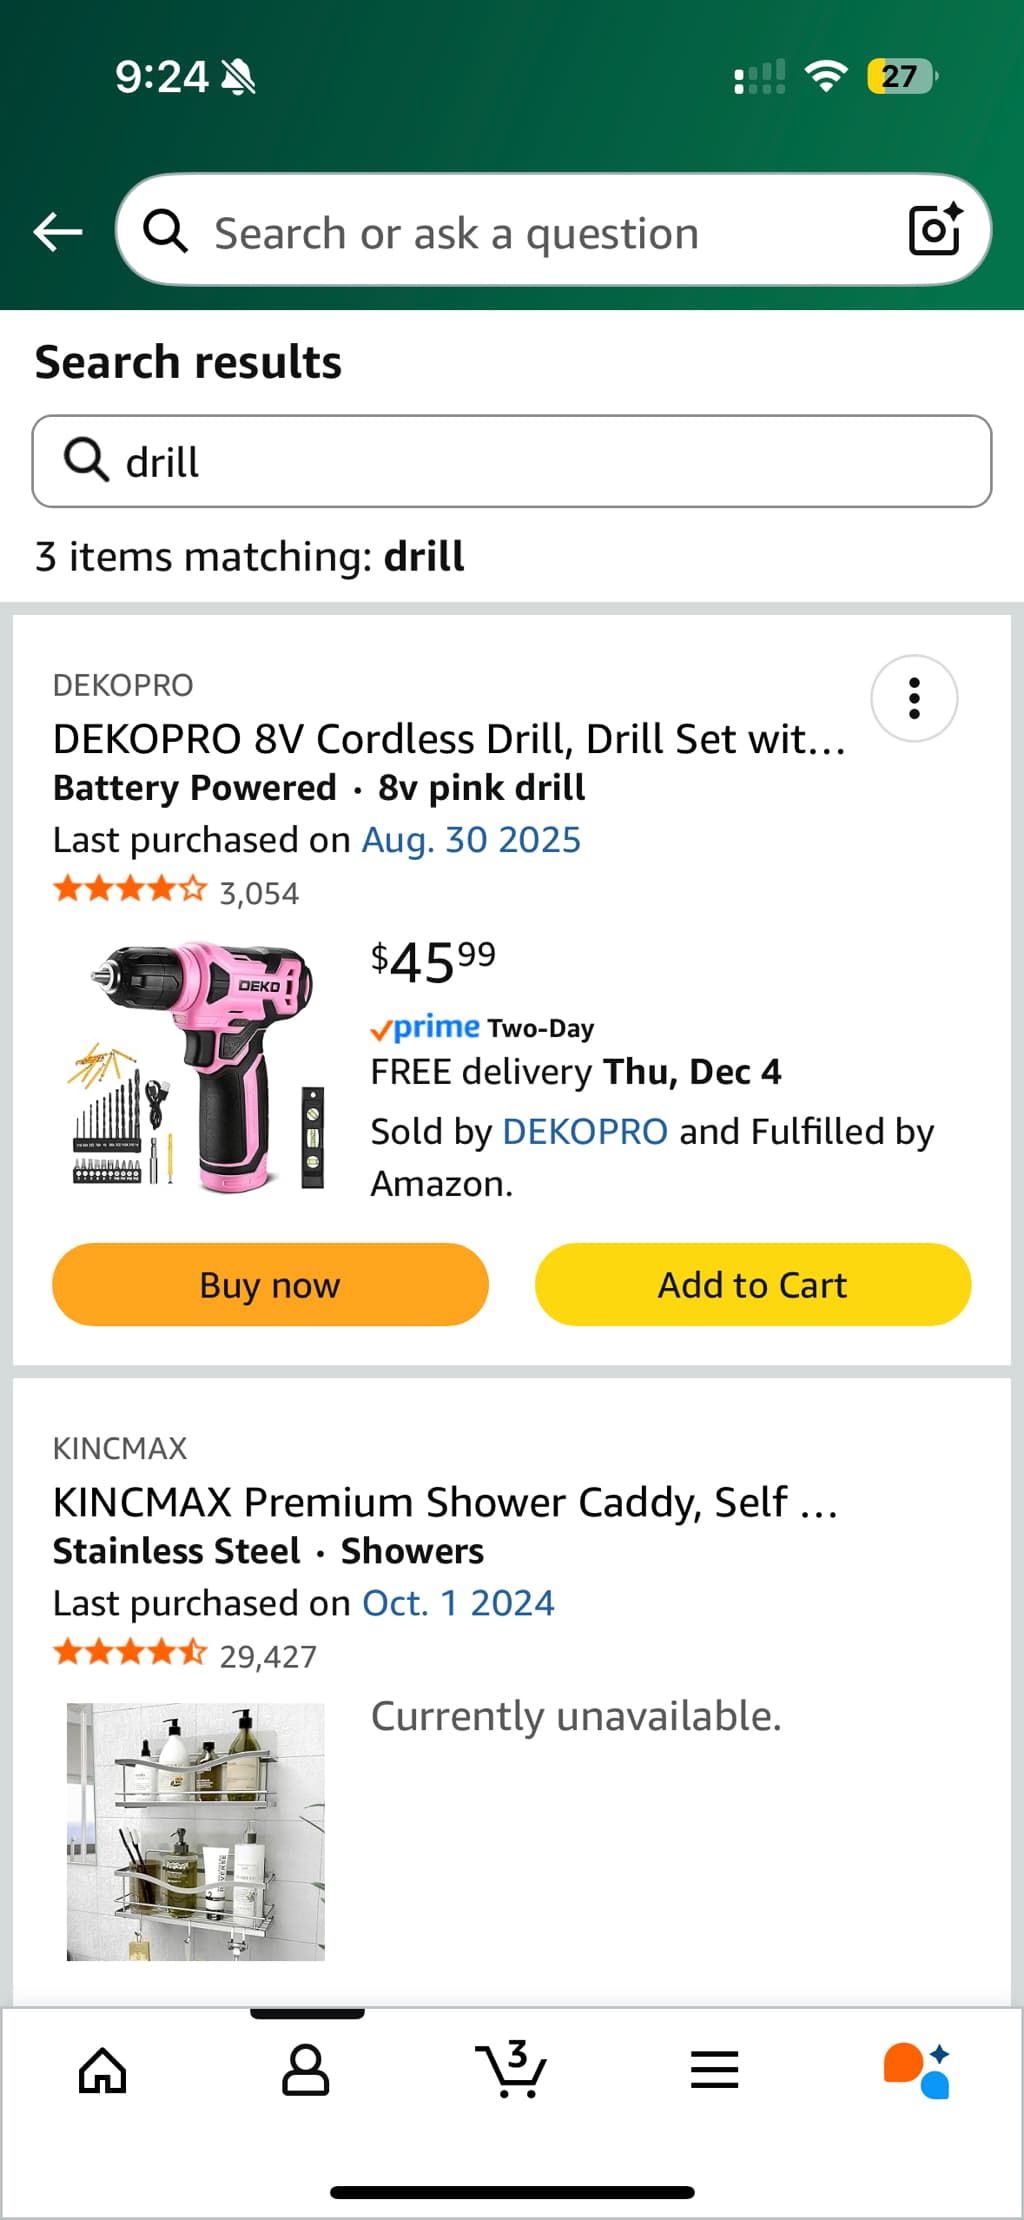Open the Aug. 30 2025 purchase date link

471,840
